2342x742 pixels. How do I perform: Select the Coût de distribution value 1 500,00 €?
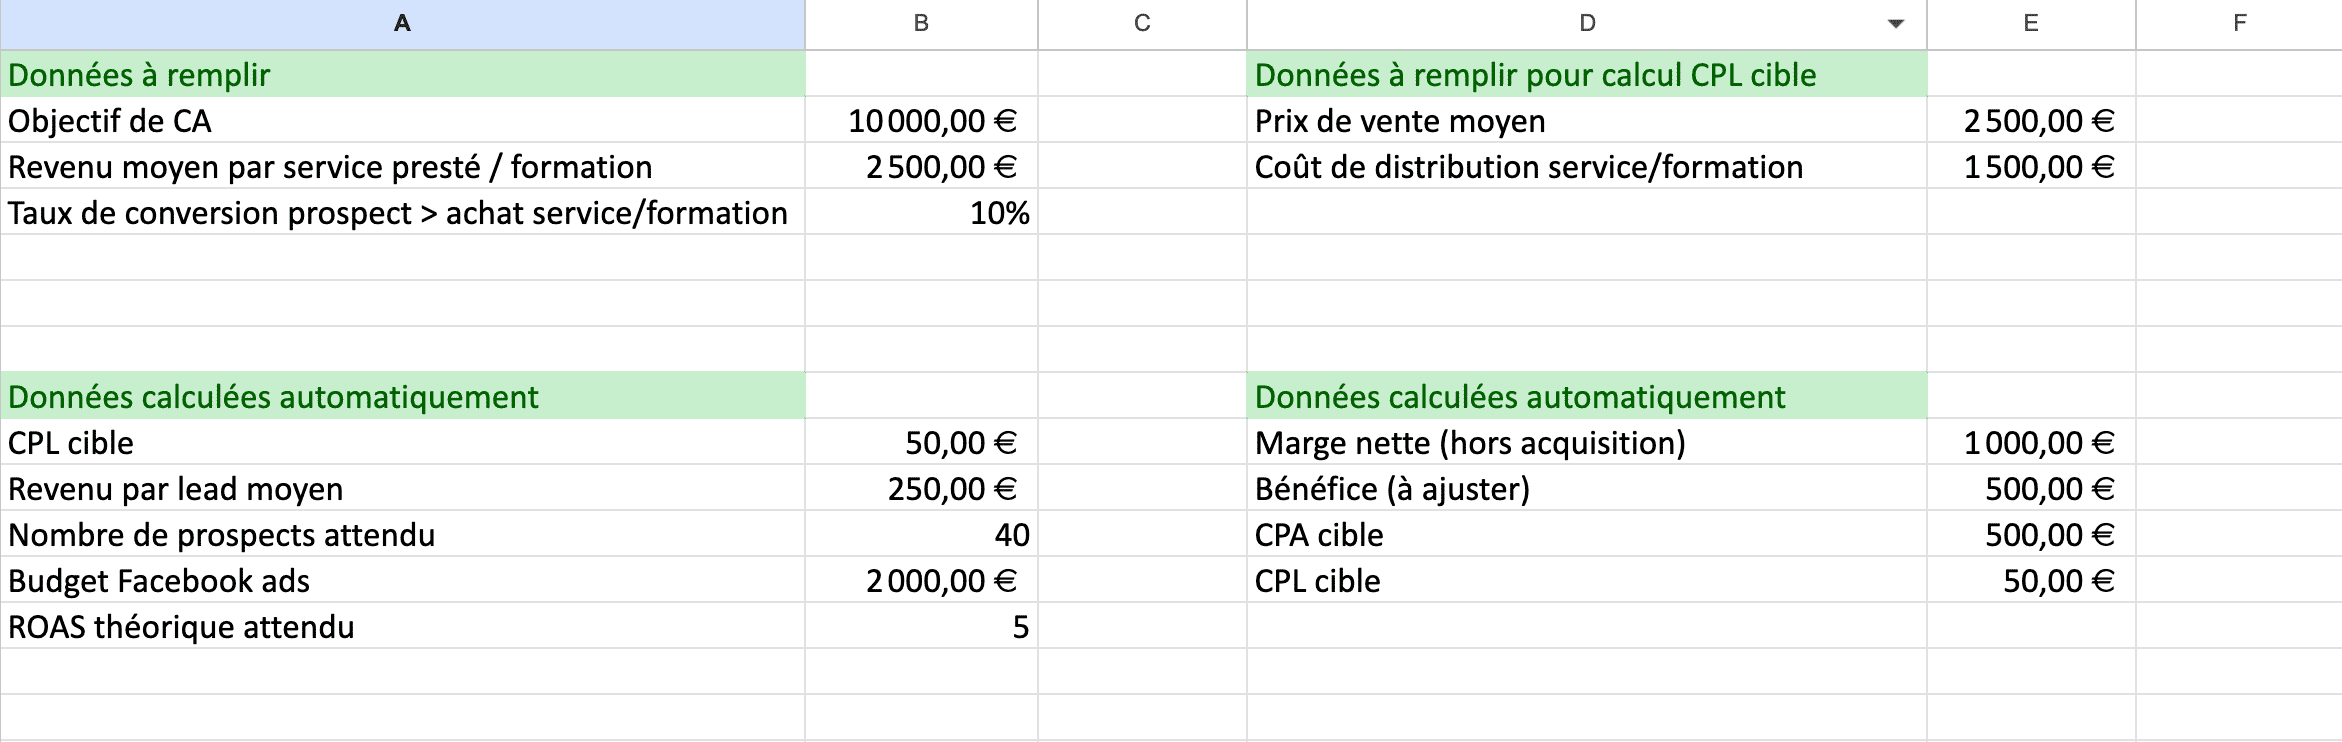point(2030,167)
